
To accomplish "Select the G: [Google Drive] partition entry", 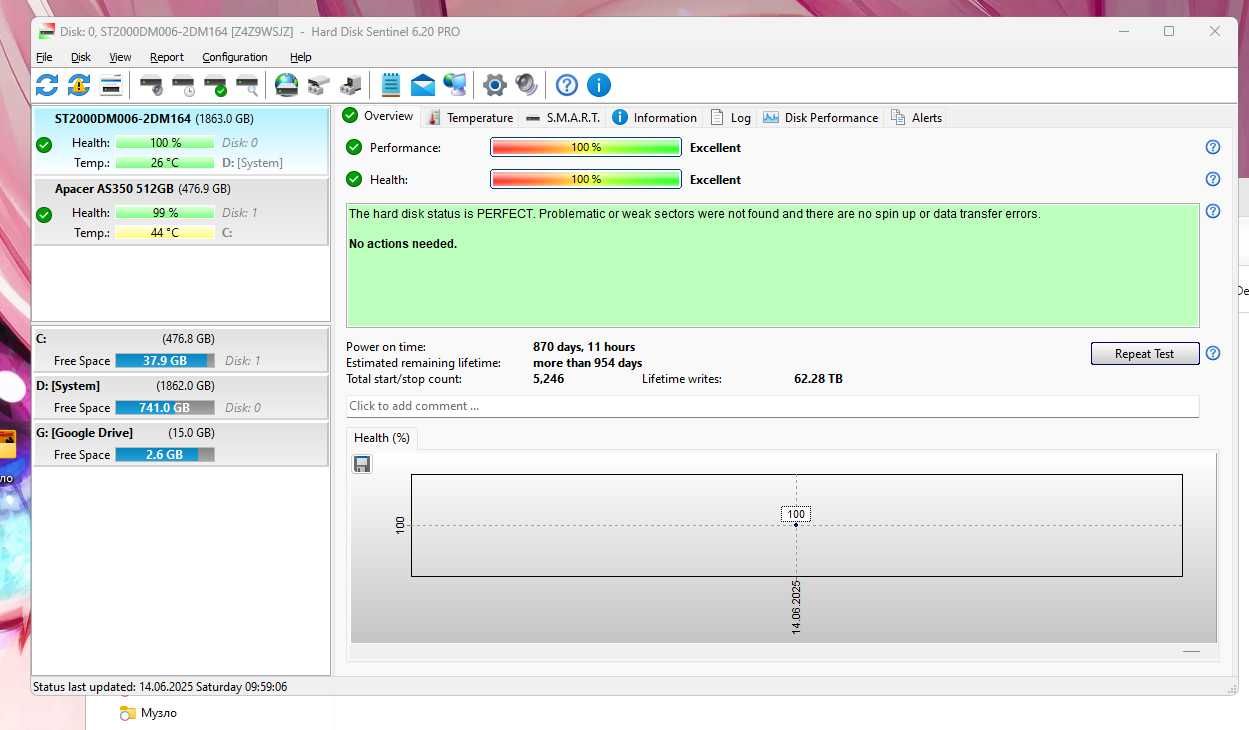I will click(180, 443).
